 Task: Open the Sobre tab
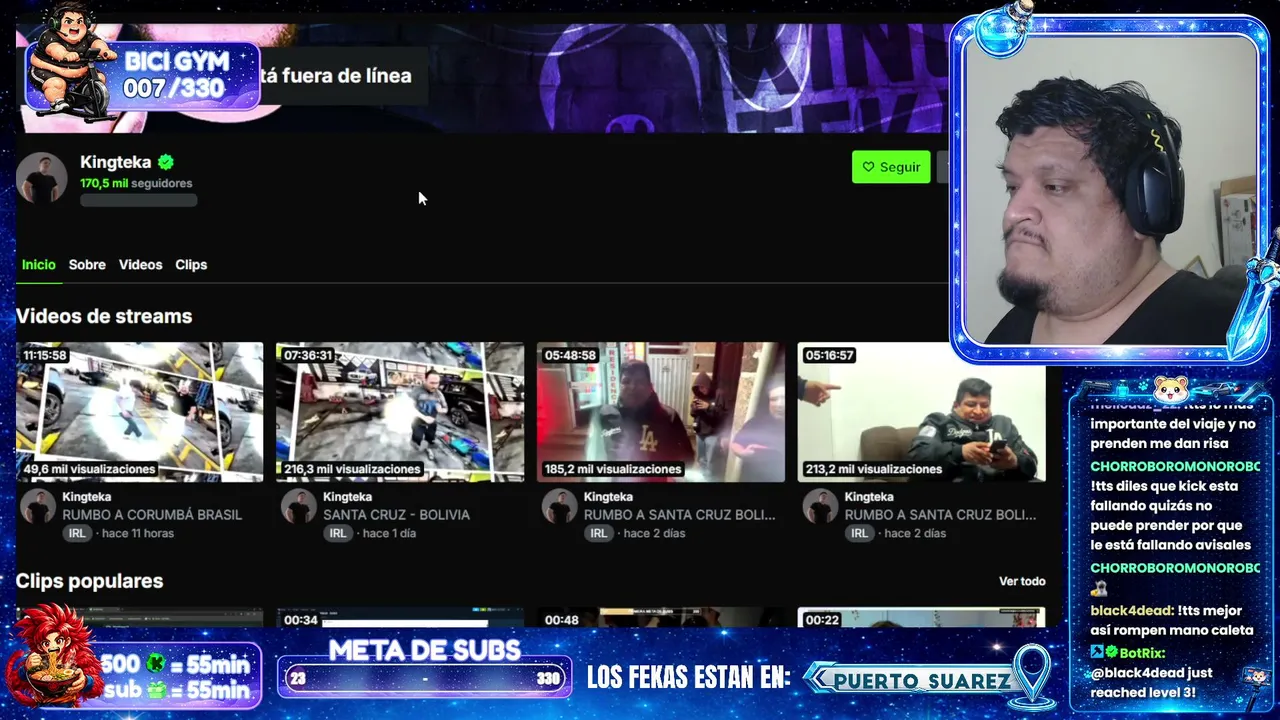click(x=87, y=265)
